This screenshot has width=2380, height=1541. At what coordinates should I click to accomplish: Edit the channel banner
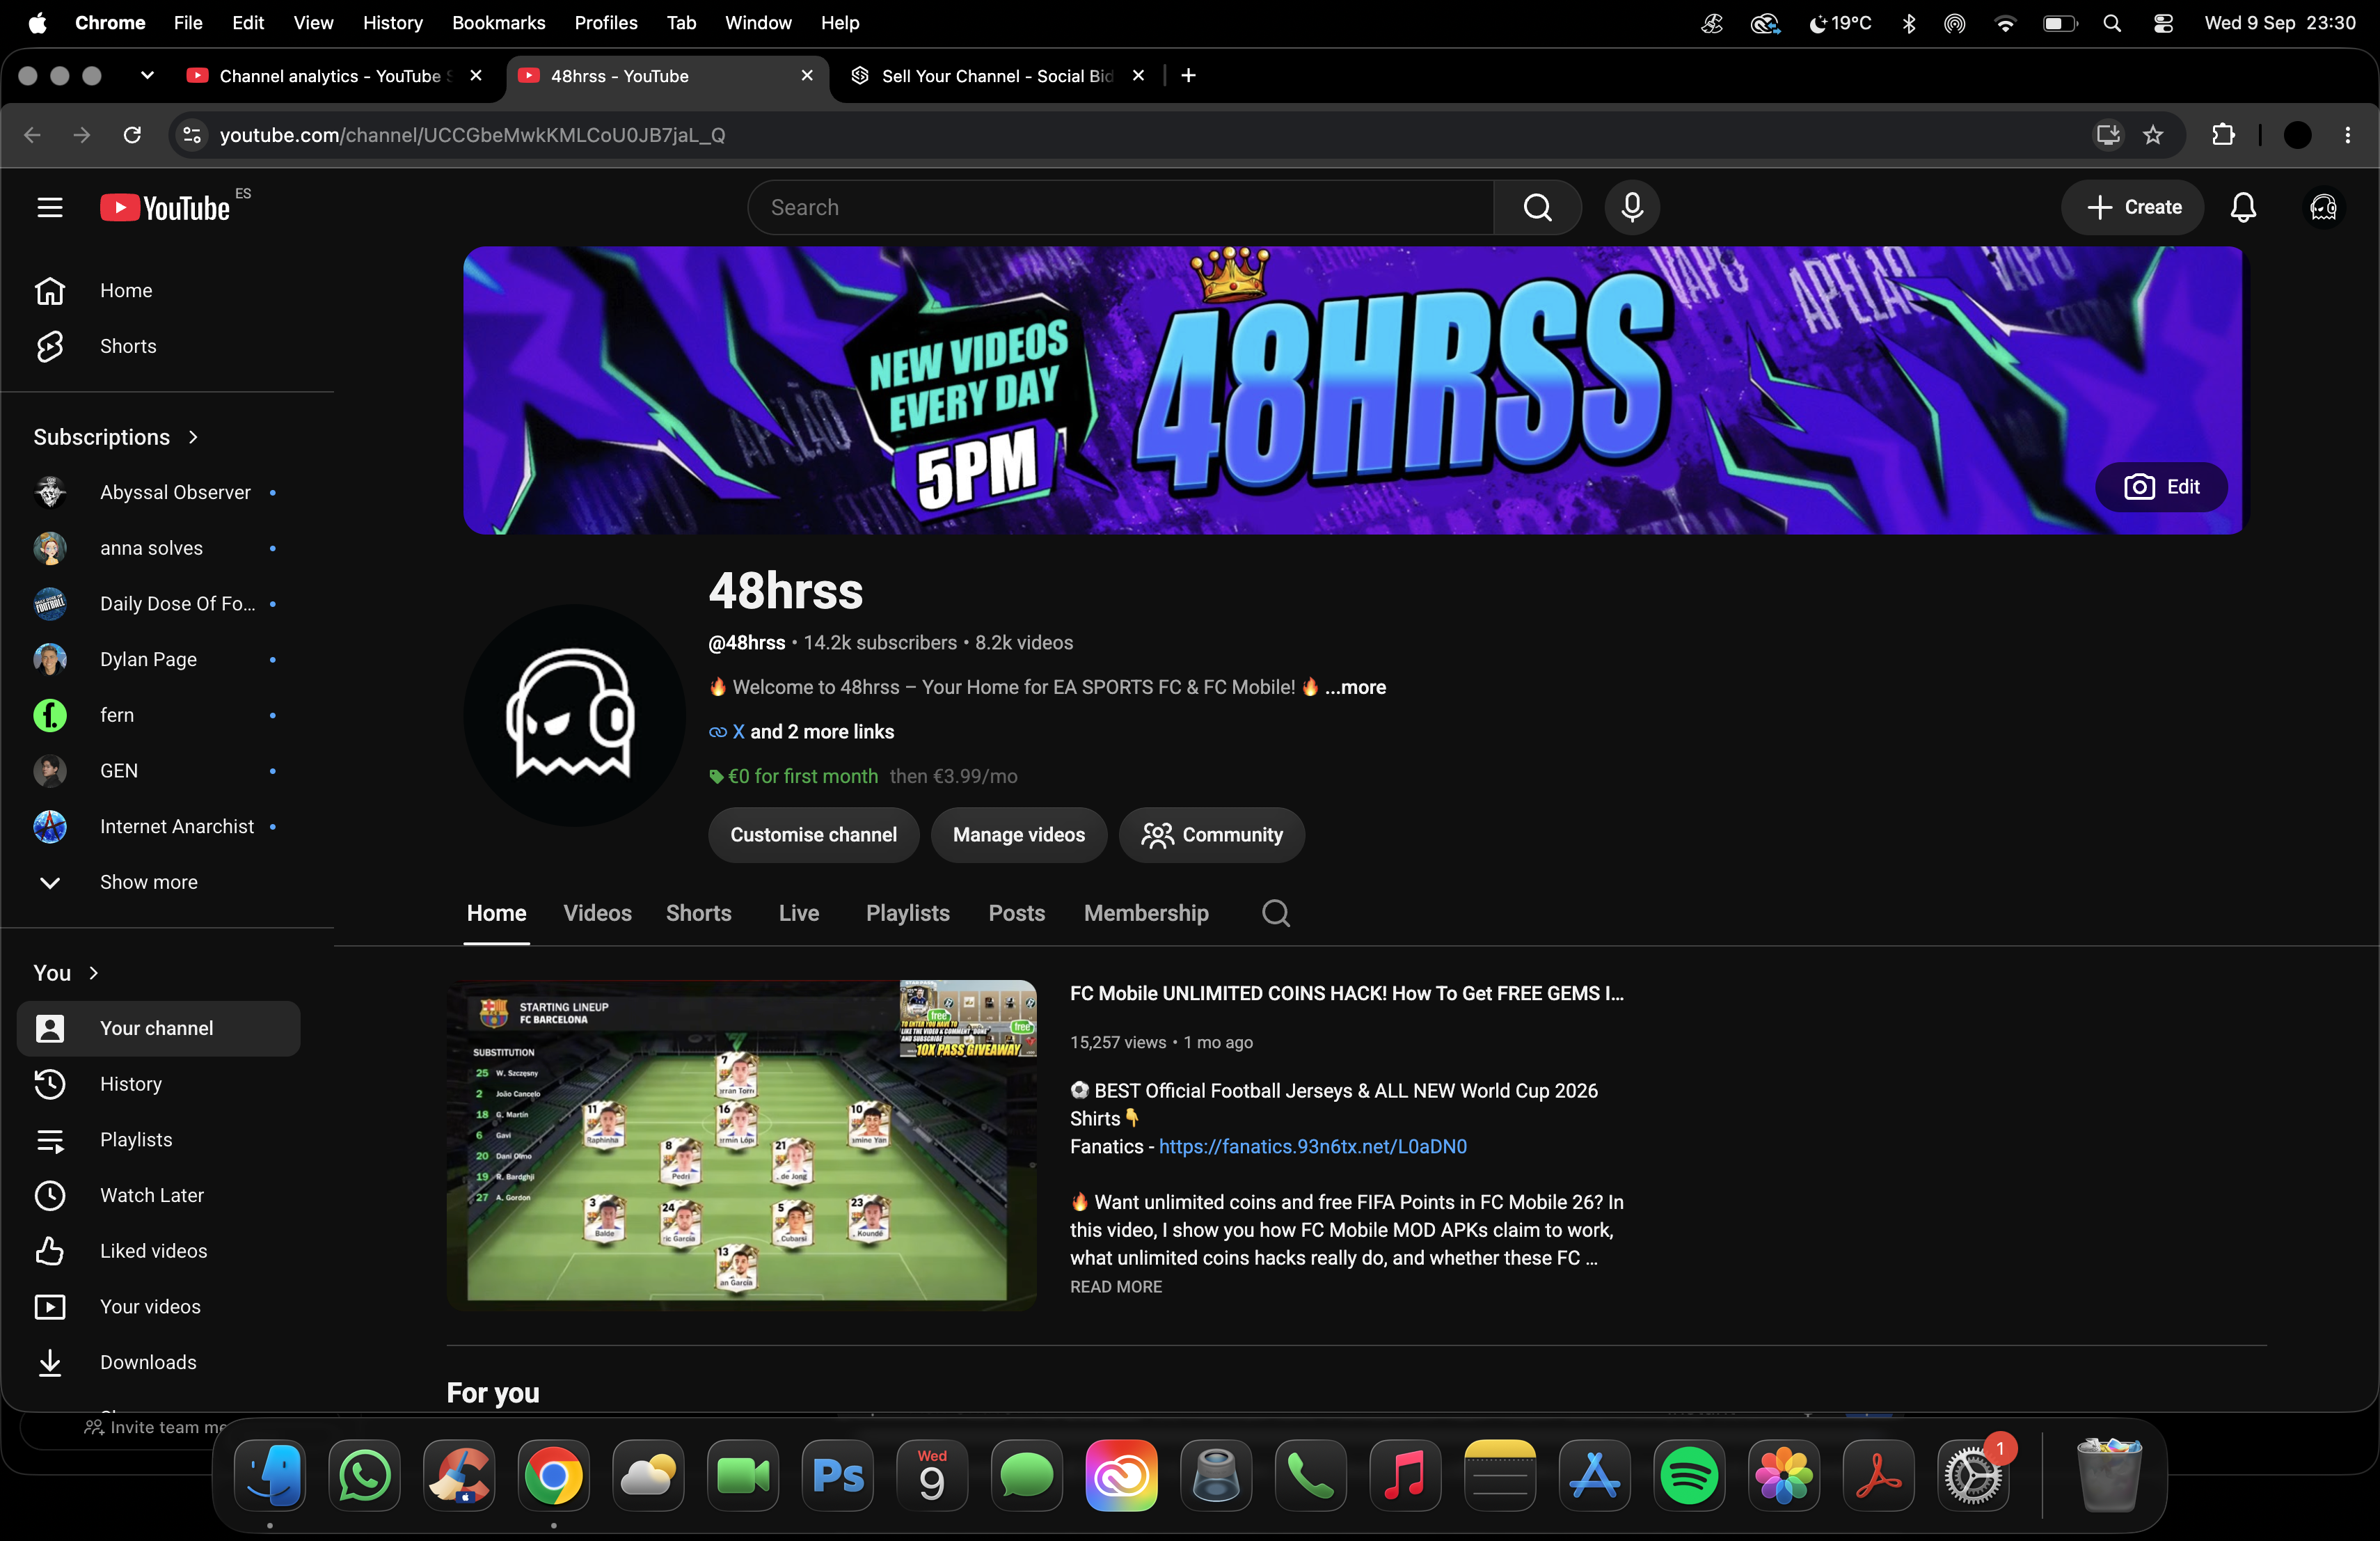[2160, 487]
